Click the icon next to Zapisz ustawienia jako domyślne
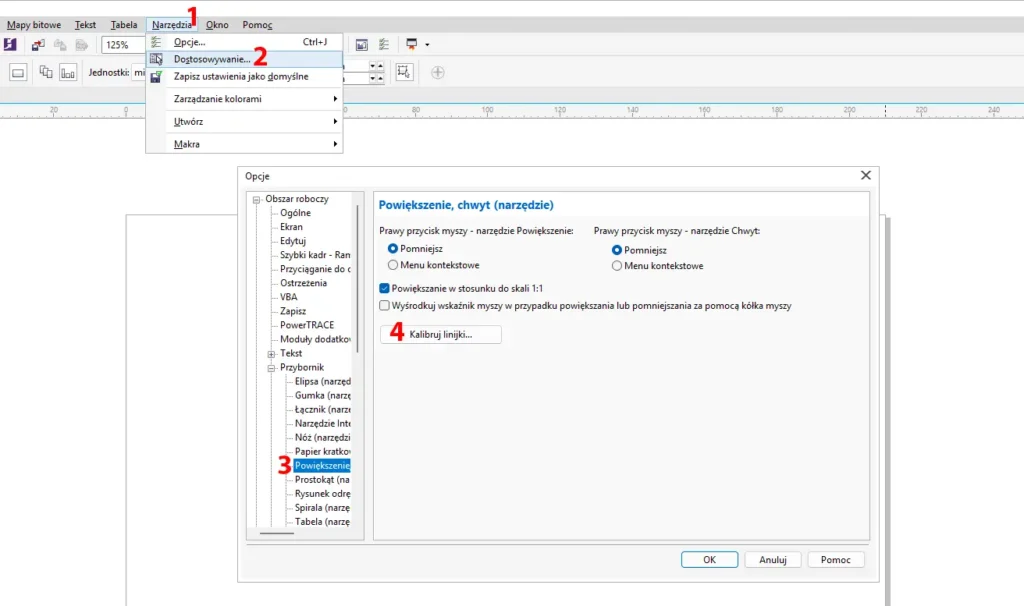The width and height of the screenshot is (1024, 606). point(156,76)
